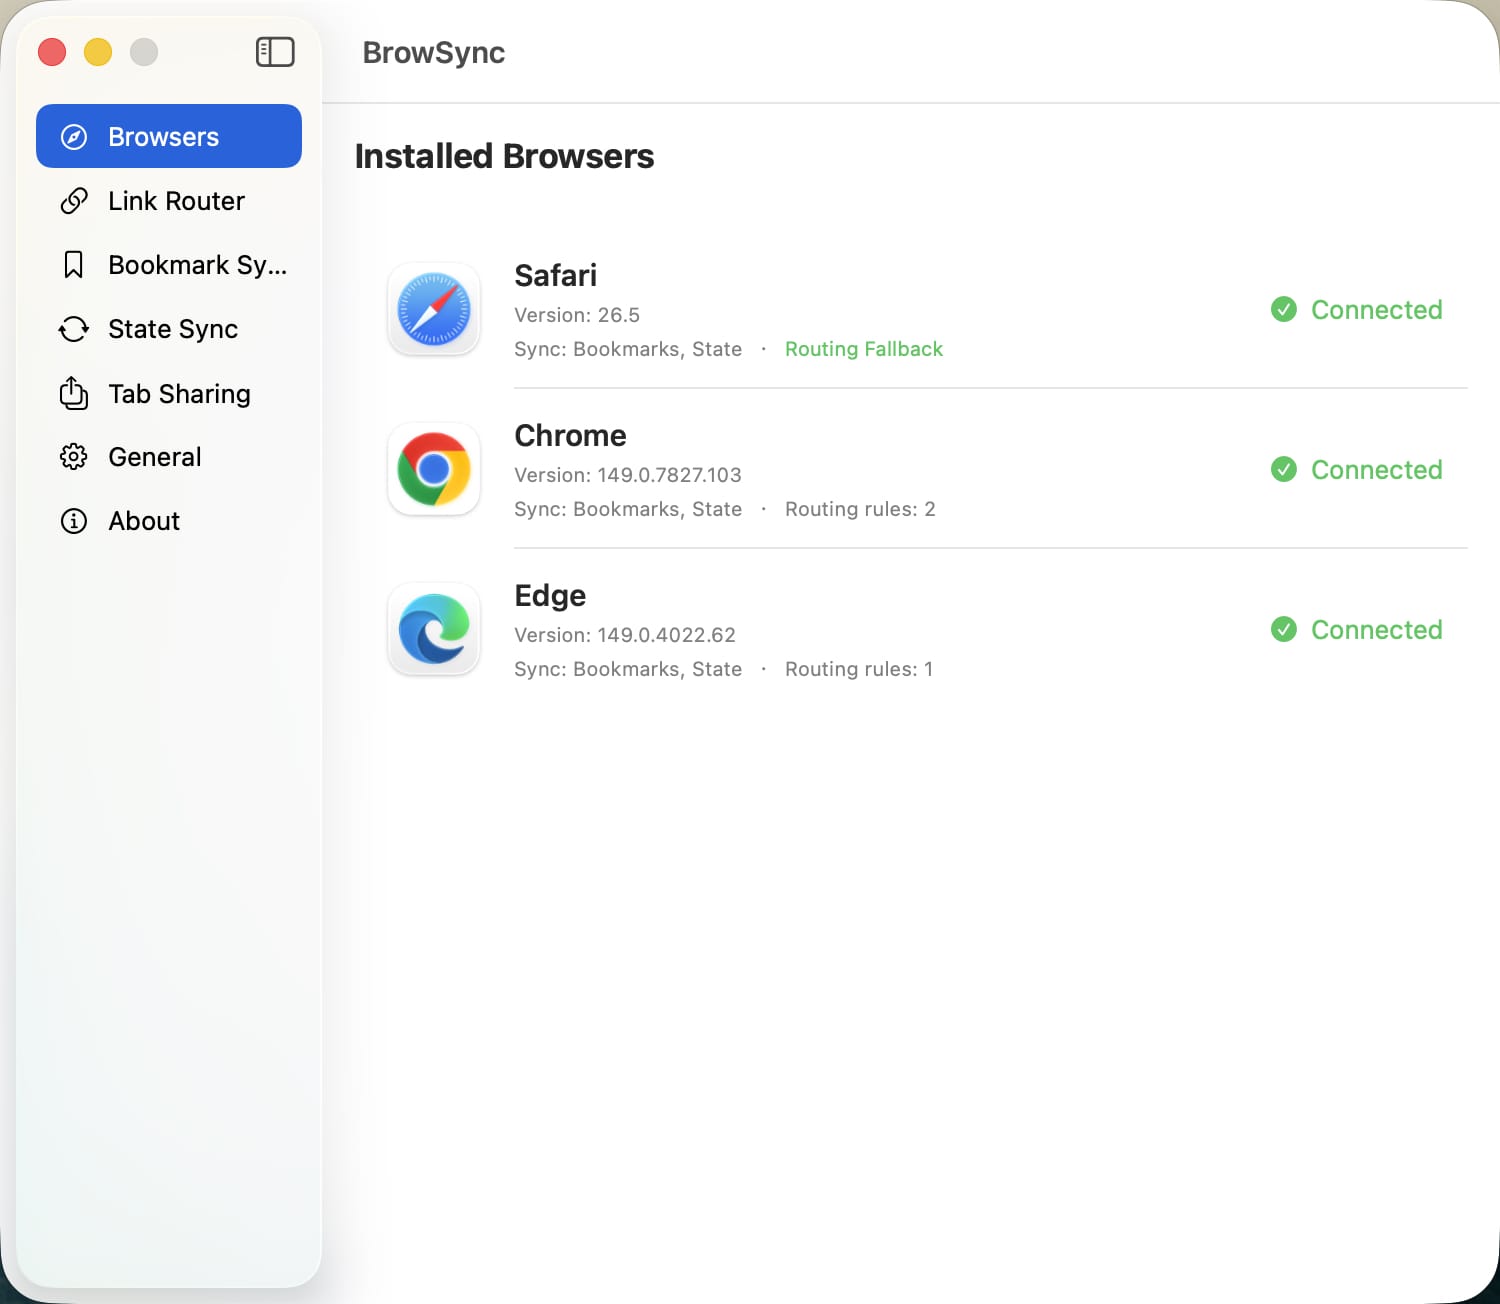Click the Version: 26.5 text
This screenshot has height=1304, width=1500.
(577, 315)
